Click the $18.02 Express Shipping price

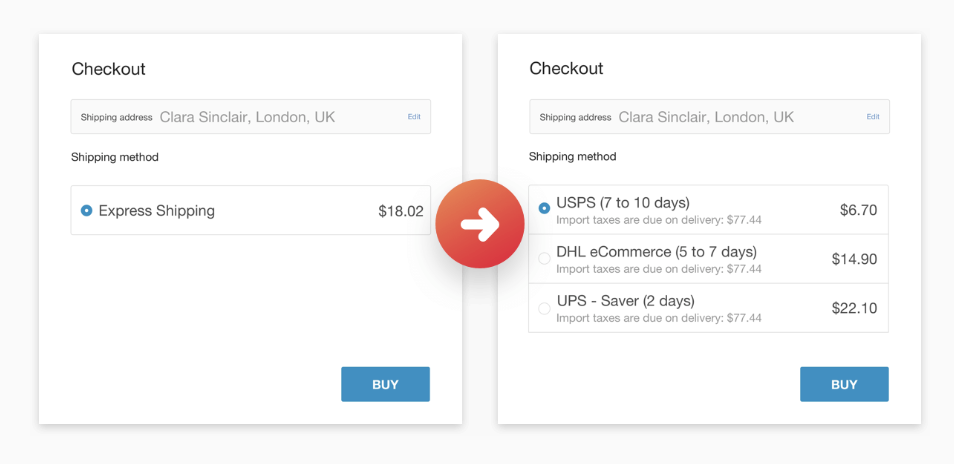pyautogui.click(x=401, y=211)
